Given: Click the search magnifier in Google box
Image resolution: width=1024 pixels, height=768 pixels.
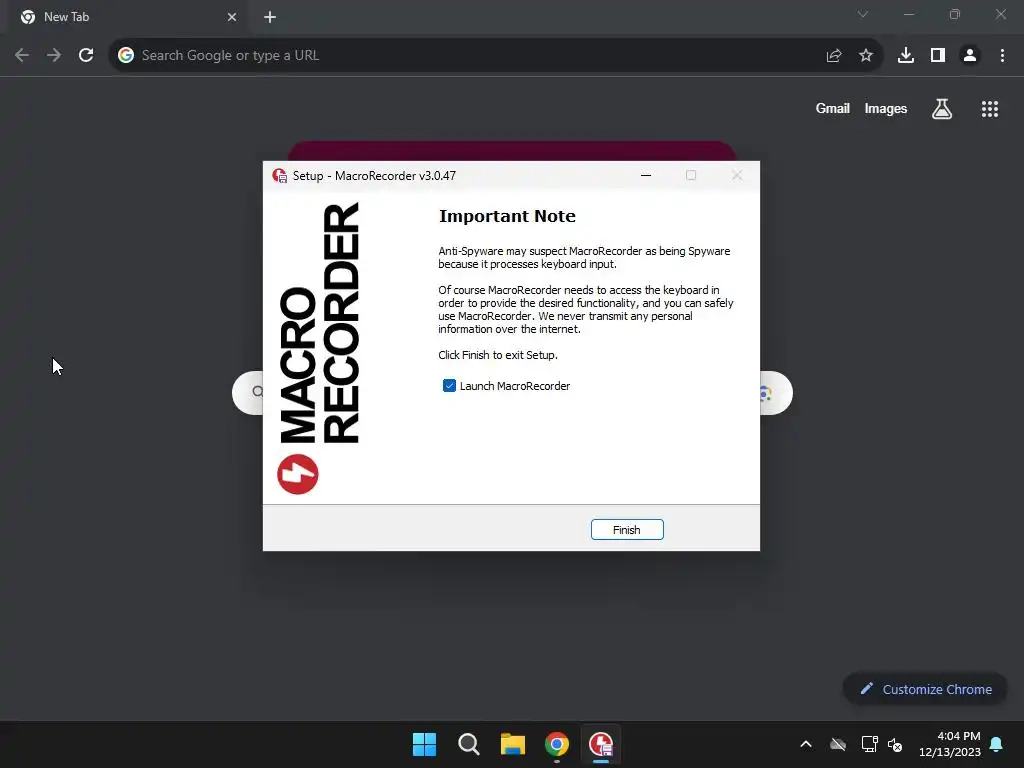Looking at the screenshot, I should coord(258,392).
